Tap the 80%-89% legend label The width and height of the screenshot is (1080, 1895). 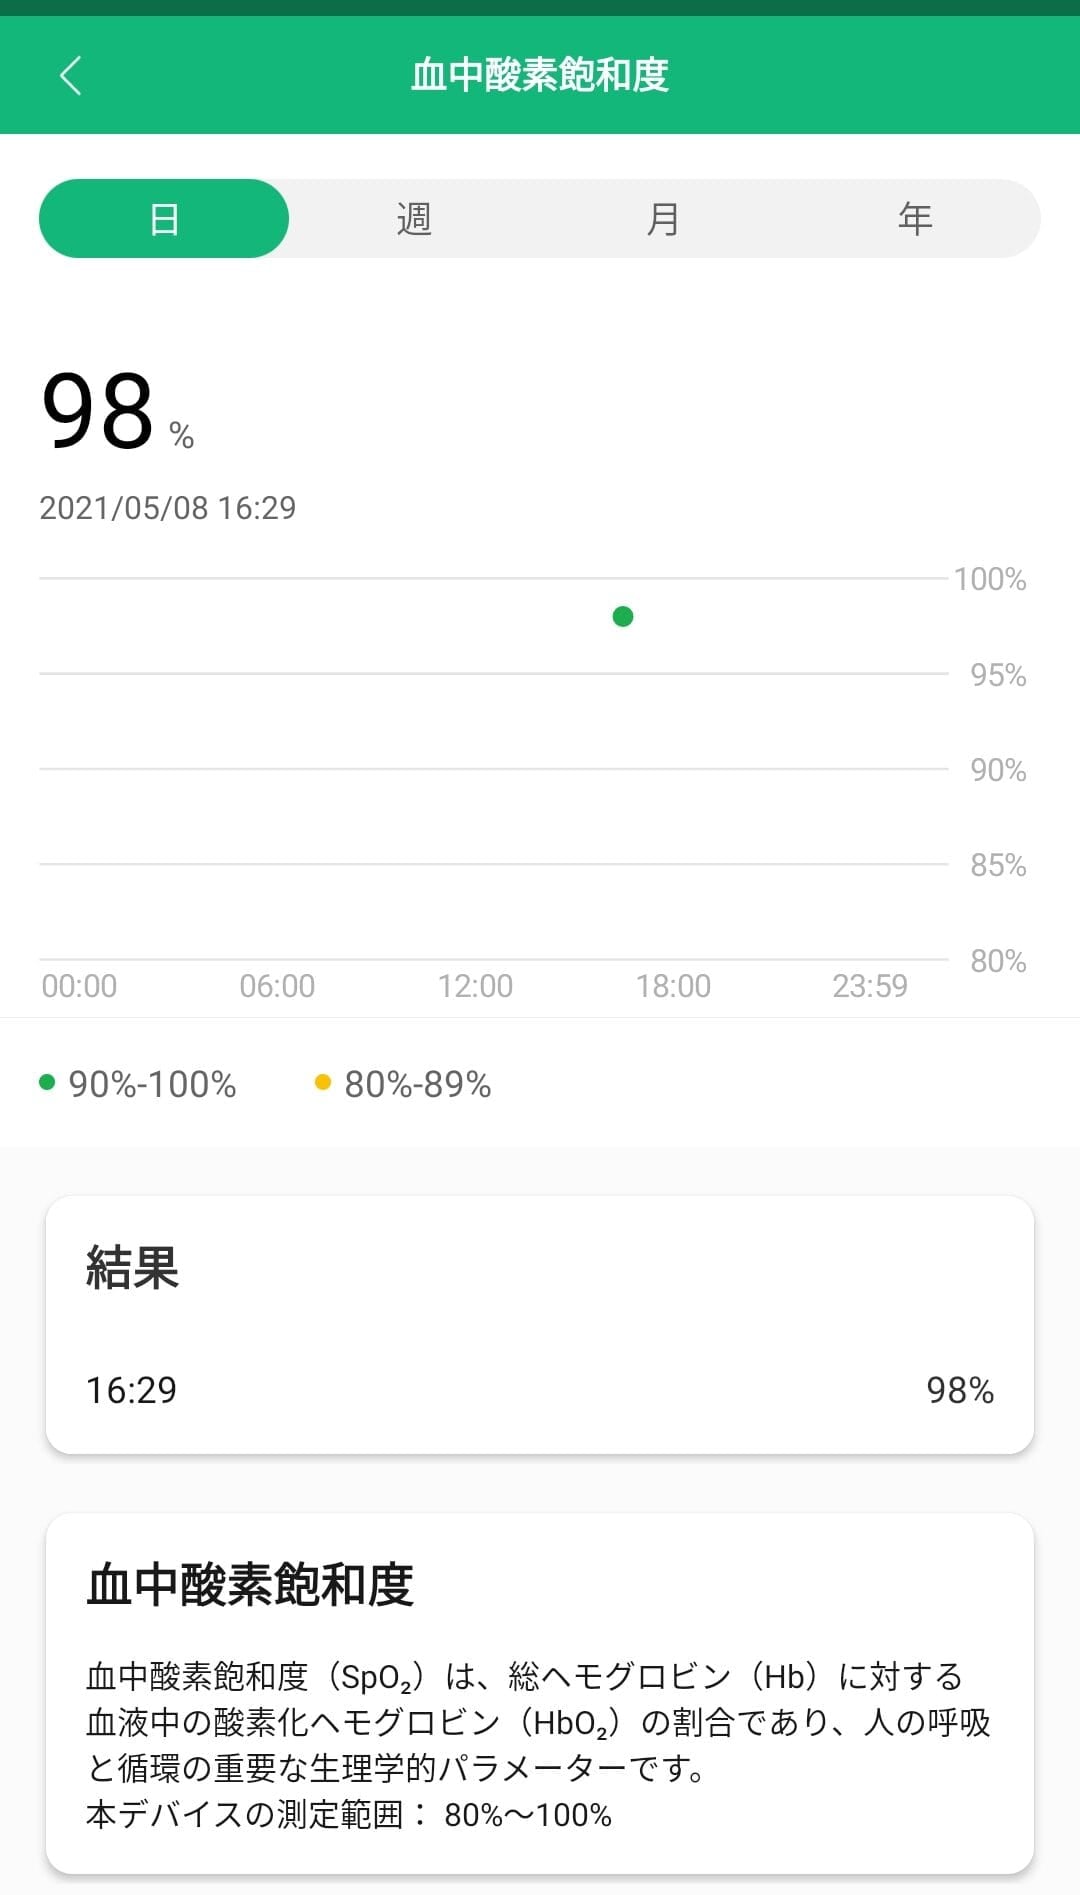[x=418, y=1084]
